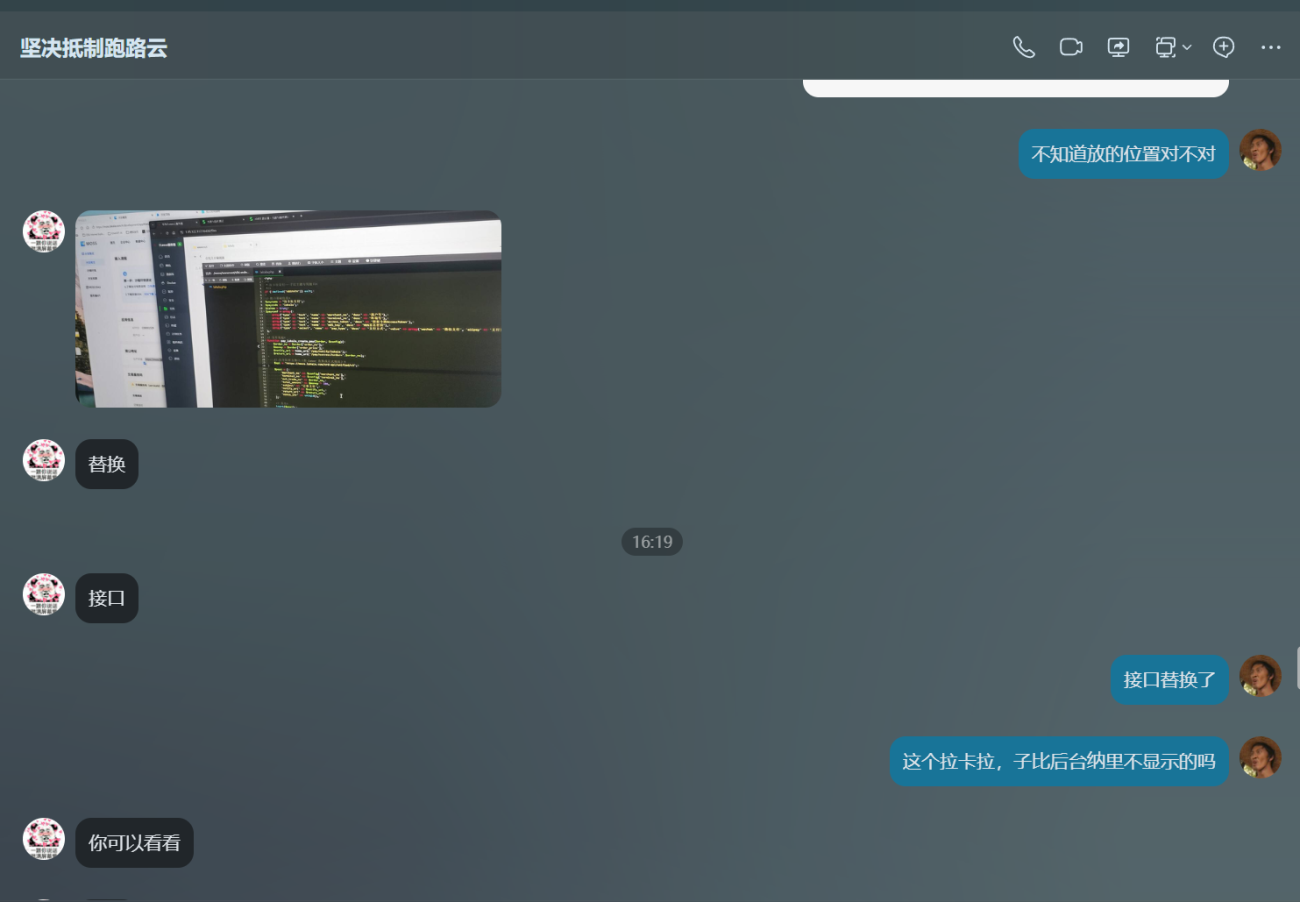Click the avatar next to 接口替换了
This screenshot has height=902, width=1300.
pos(1260,676)
